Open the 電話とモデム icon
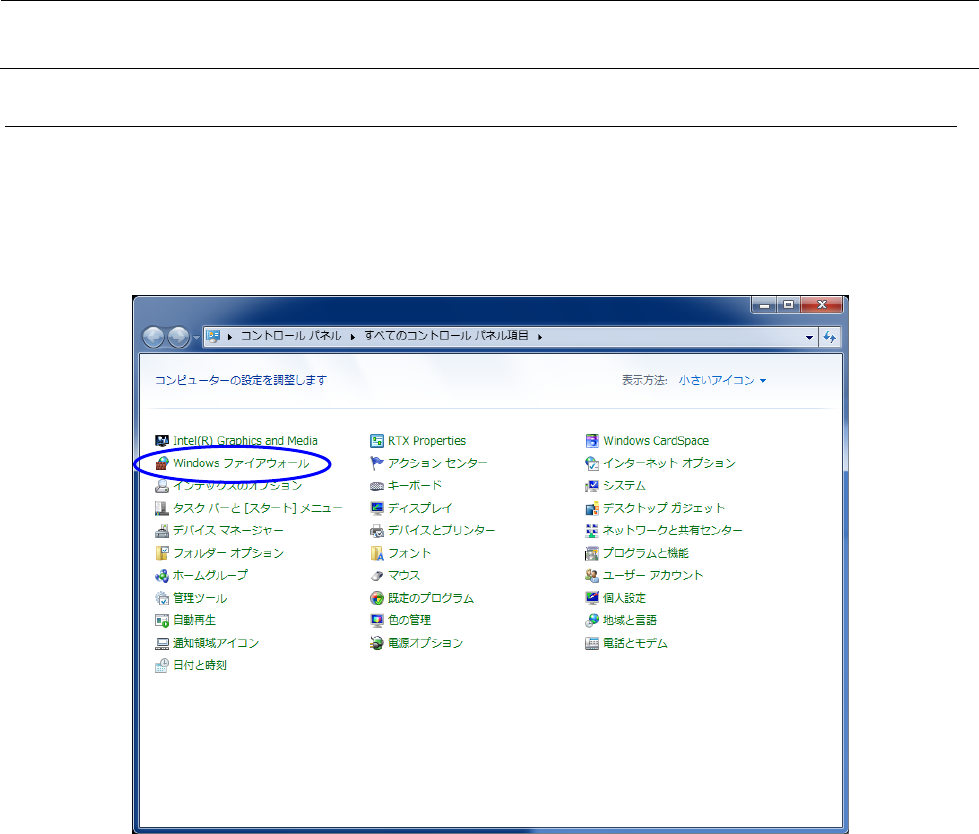 [592, 643]
